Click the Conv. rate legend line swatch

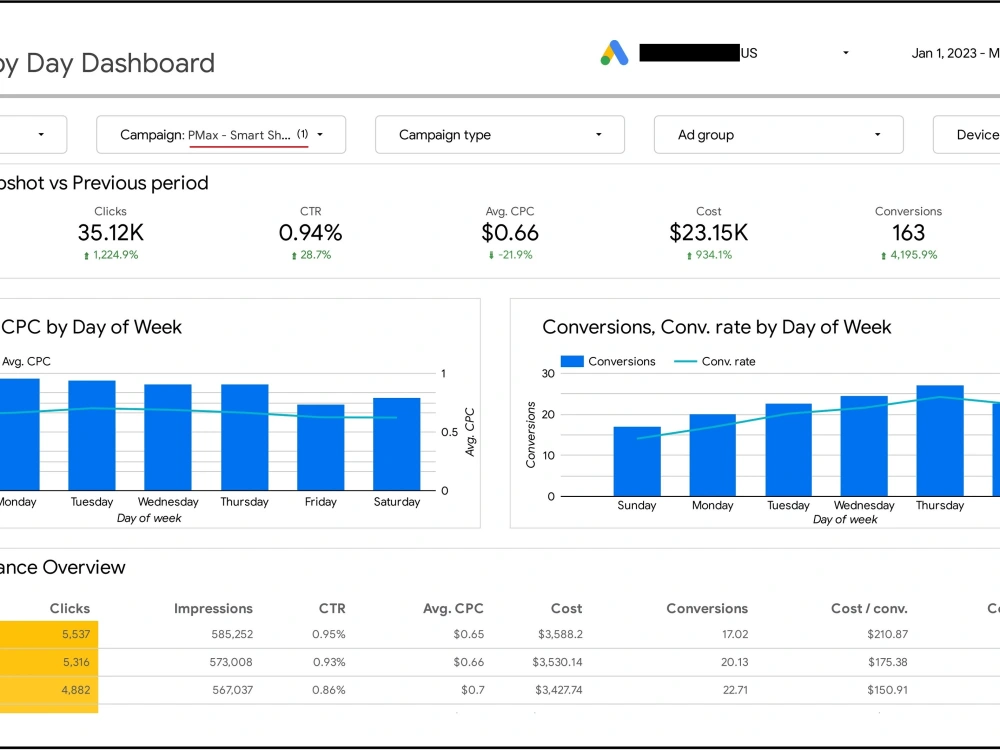[685, 362]
